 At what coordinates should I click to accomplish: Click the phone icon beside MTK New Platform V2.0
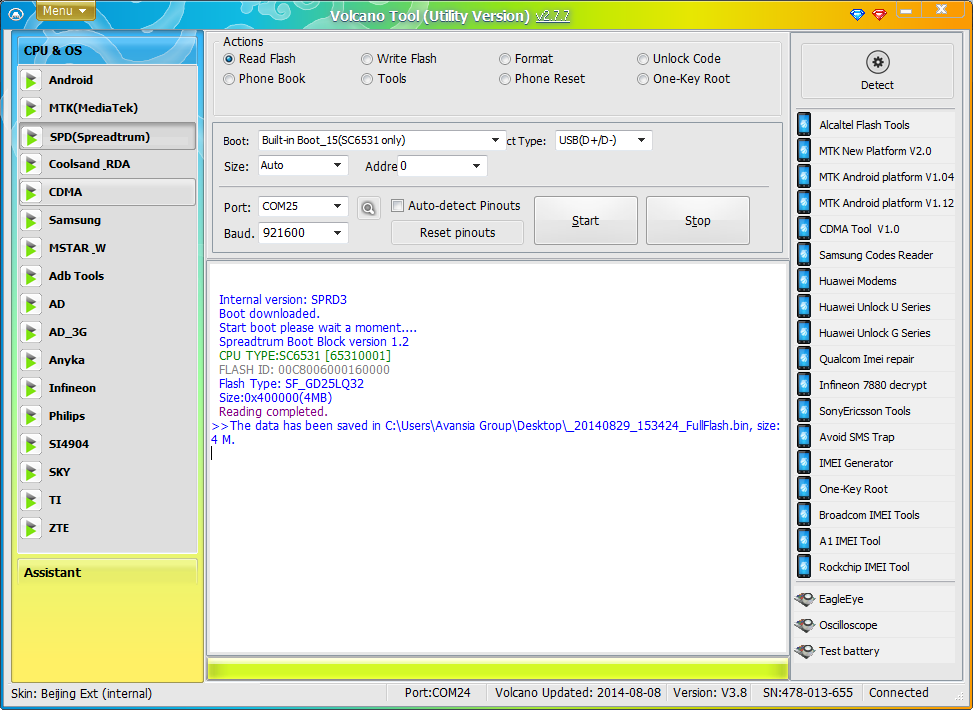804,151
